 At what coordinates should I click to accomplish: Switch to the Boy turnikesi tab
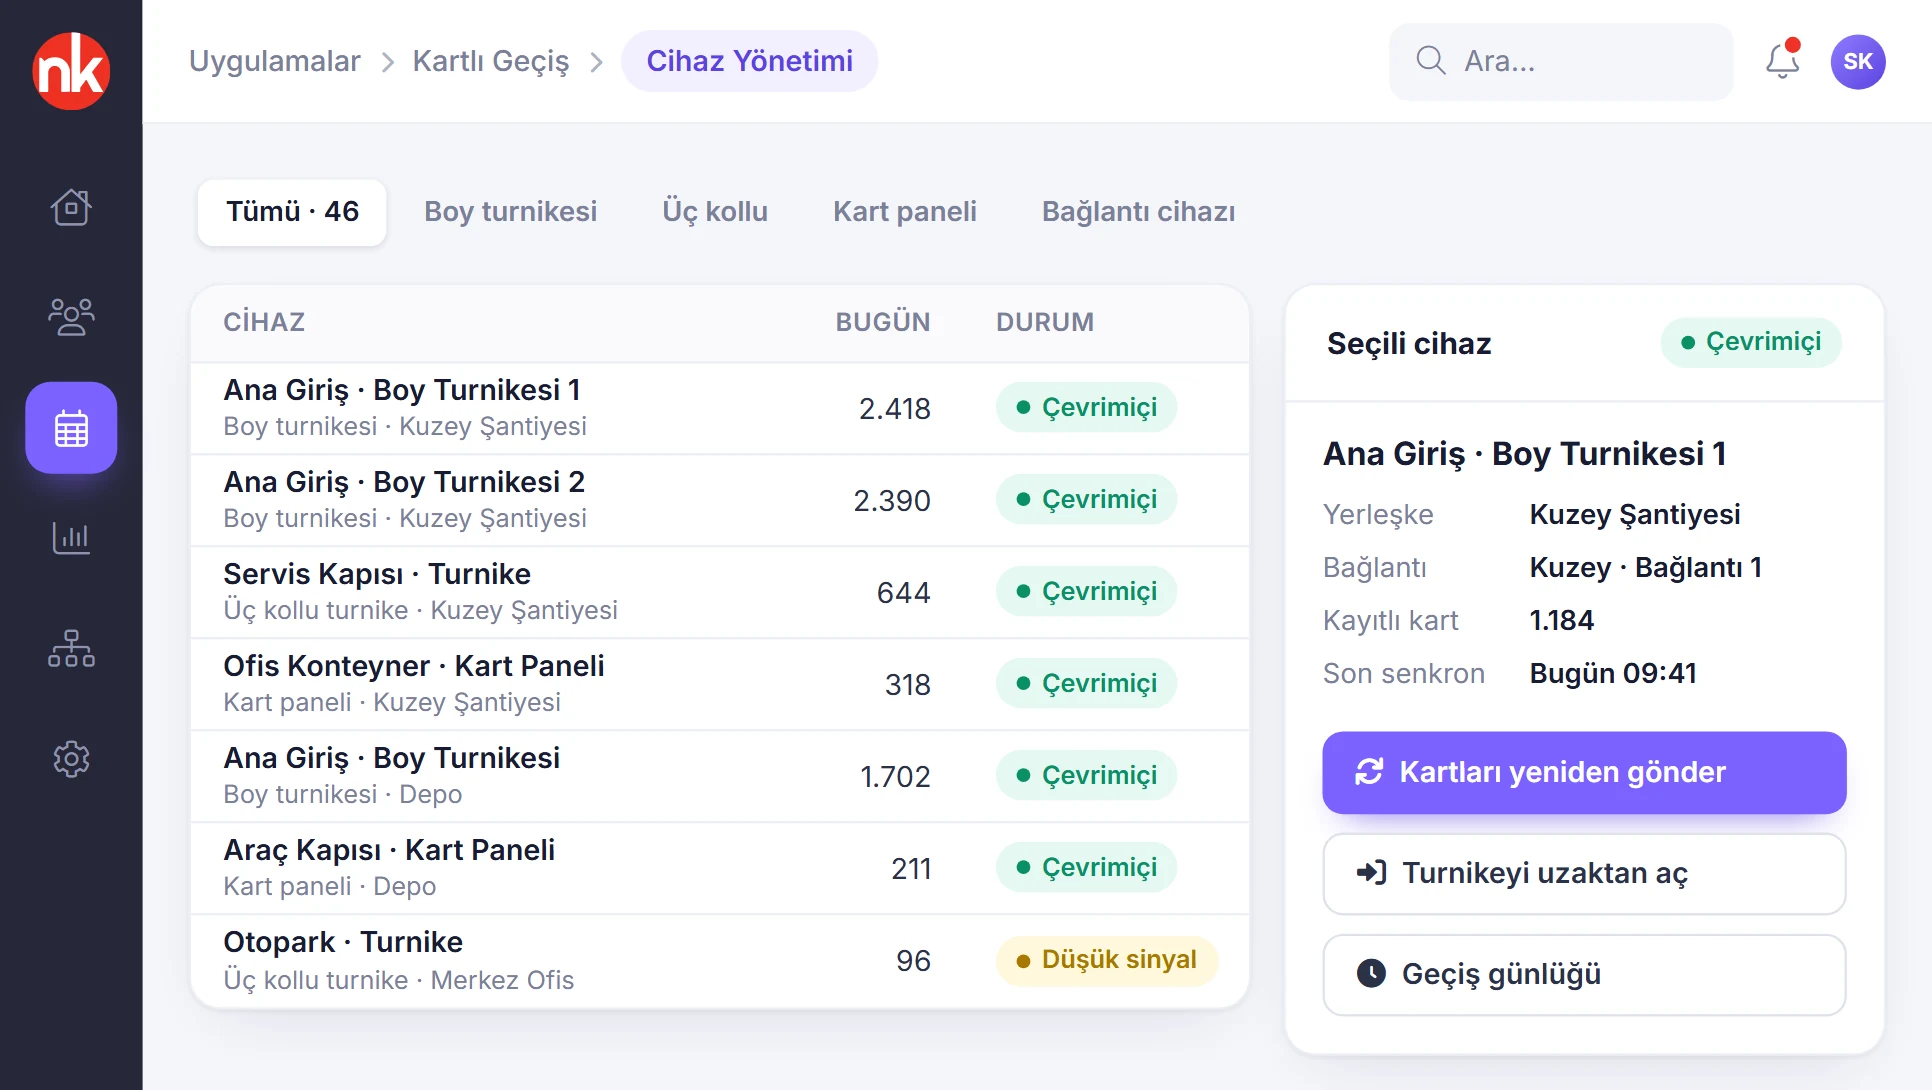[510, 212]
